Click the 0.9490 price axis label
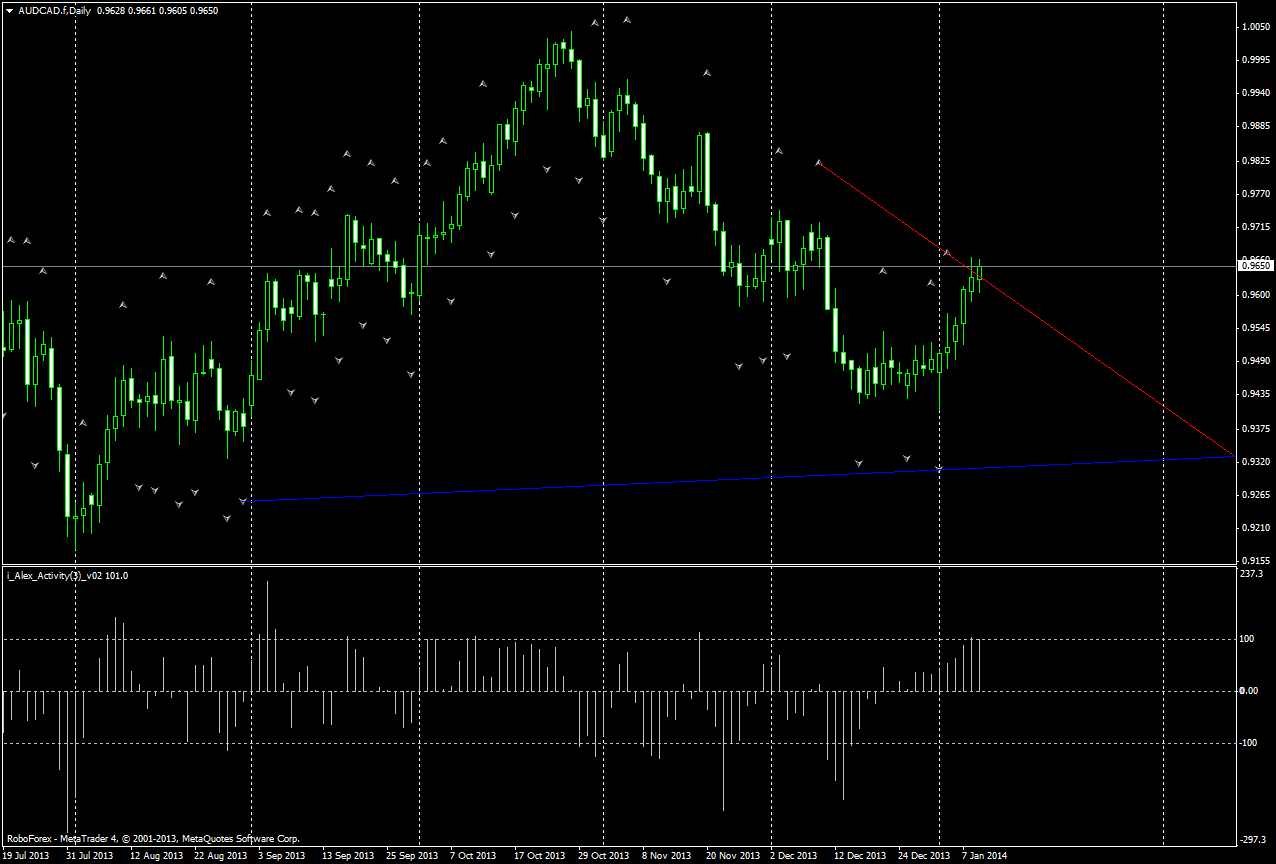1276x864 pixels. tap(1255, 361)
